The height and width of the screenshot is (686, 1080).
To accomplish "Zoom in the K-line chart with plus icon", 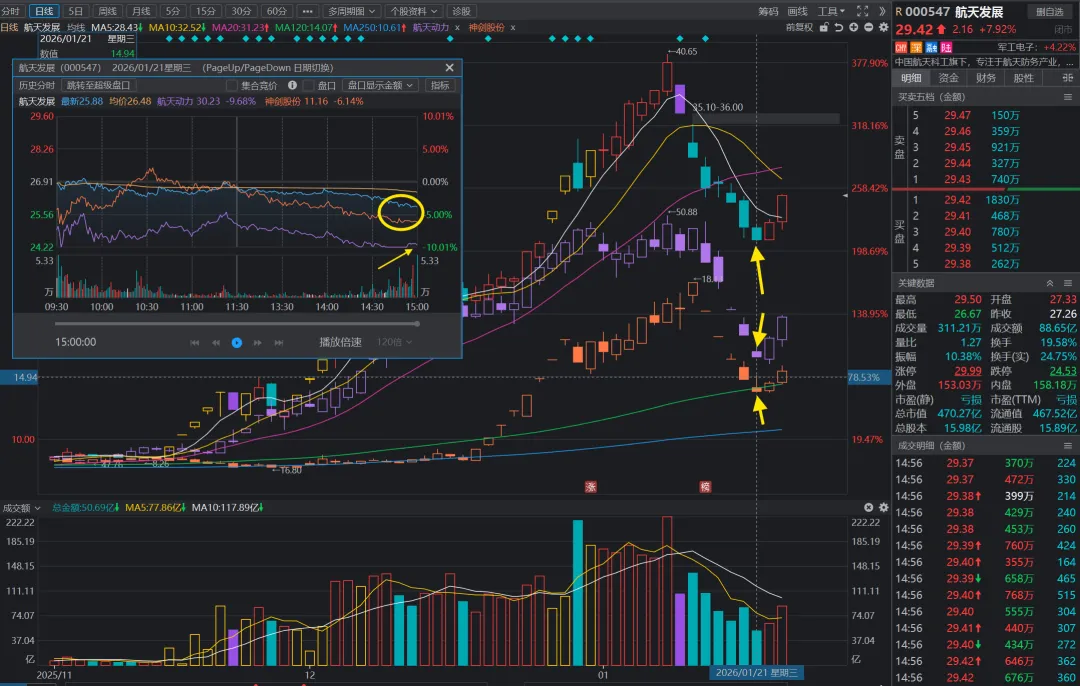I will tap(854, 28).
